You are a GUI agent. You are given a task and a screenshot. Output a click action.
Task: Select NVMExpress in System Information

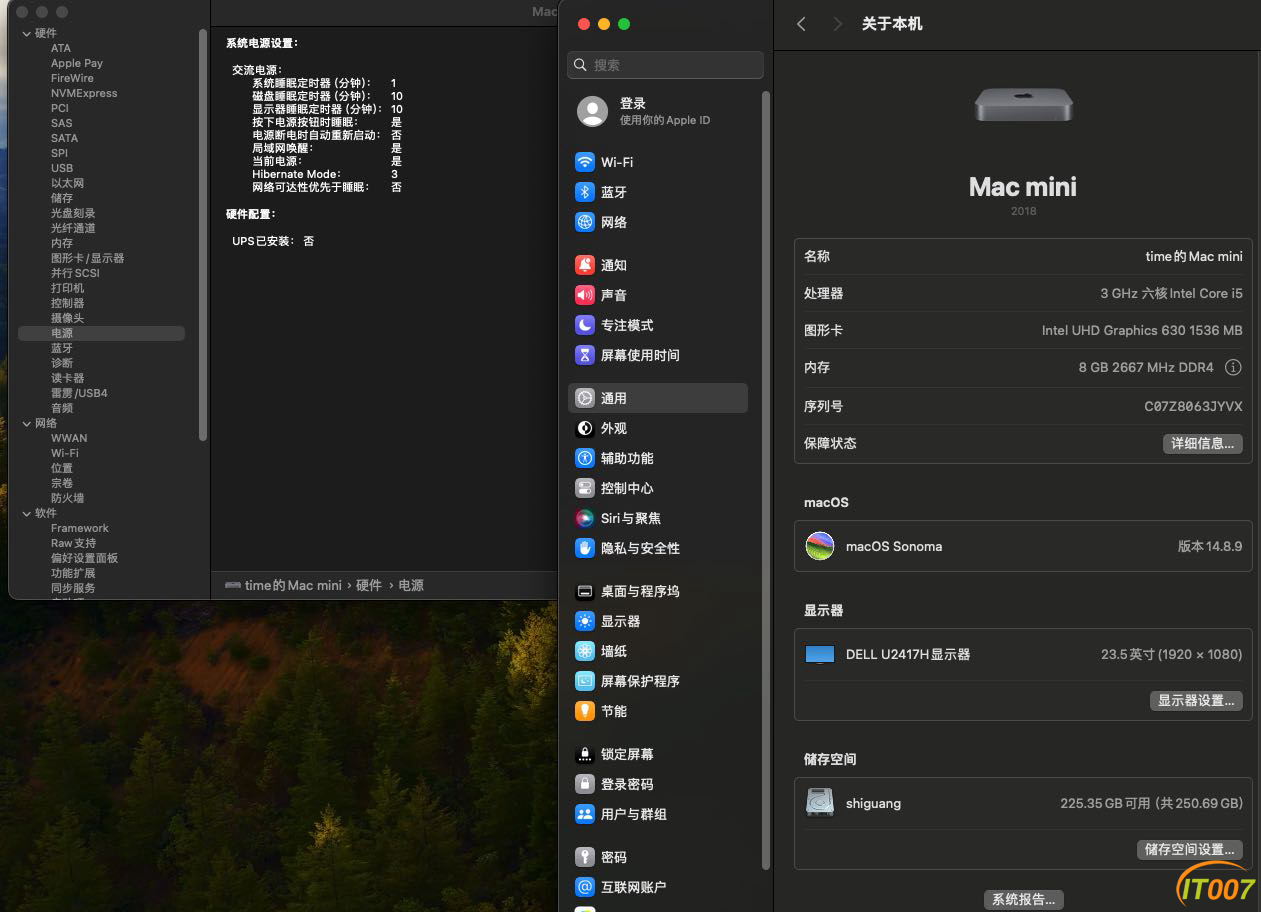84,93
